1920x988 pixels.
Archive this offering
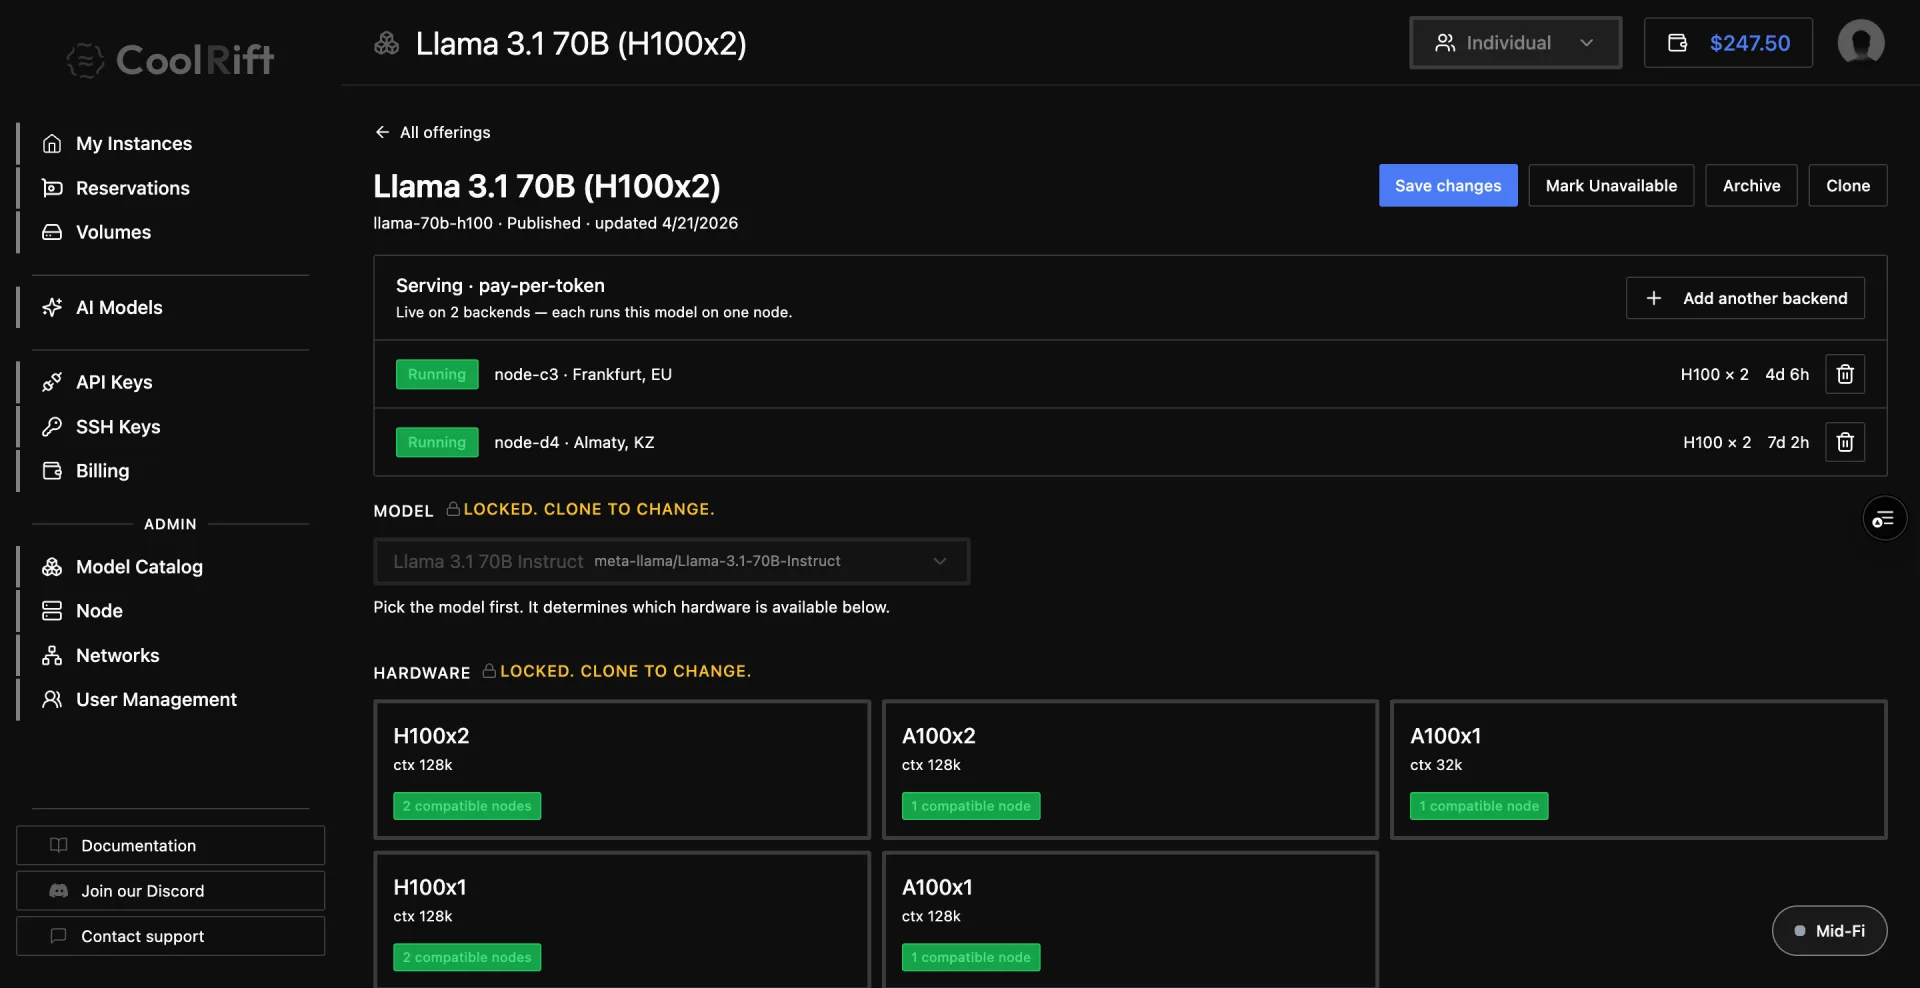point(1751,186)
